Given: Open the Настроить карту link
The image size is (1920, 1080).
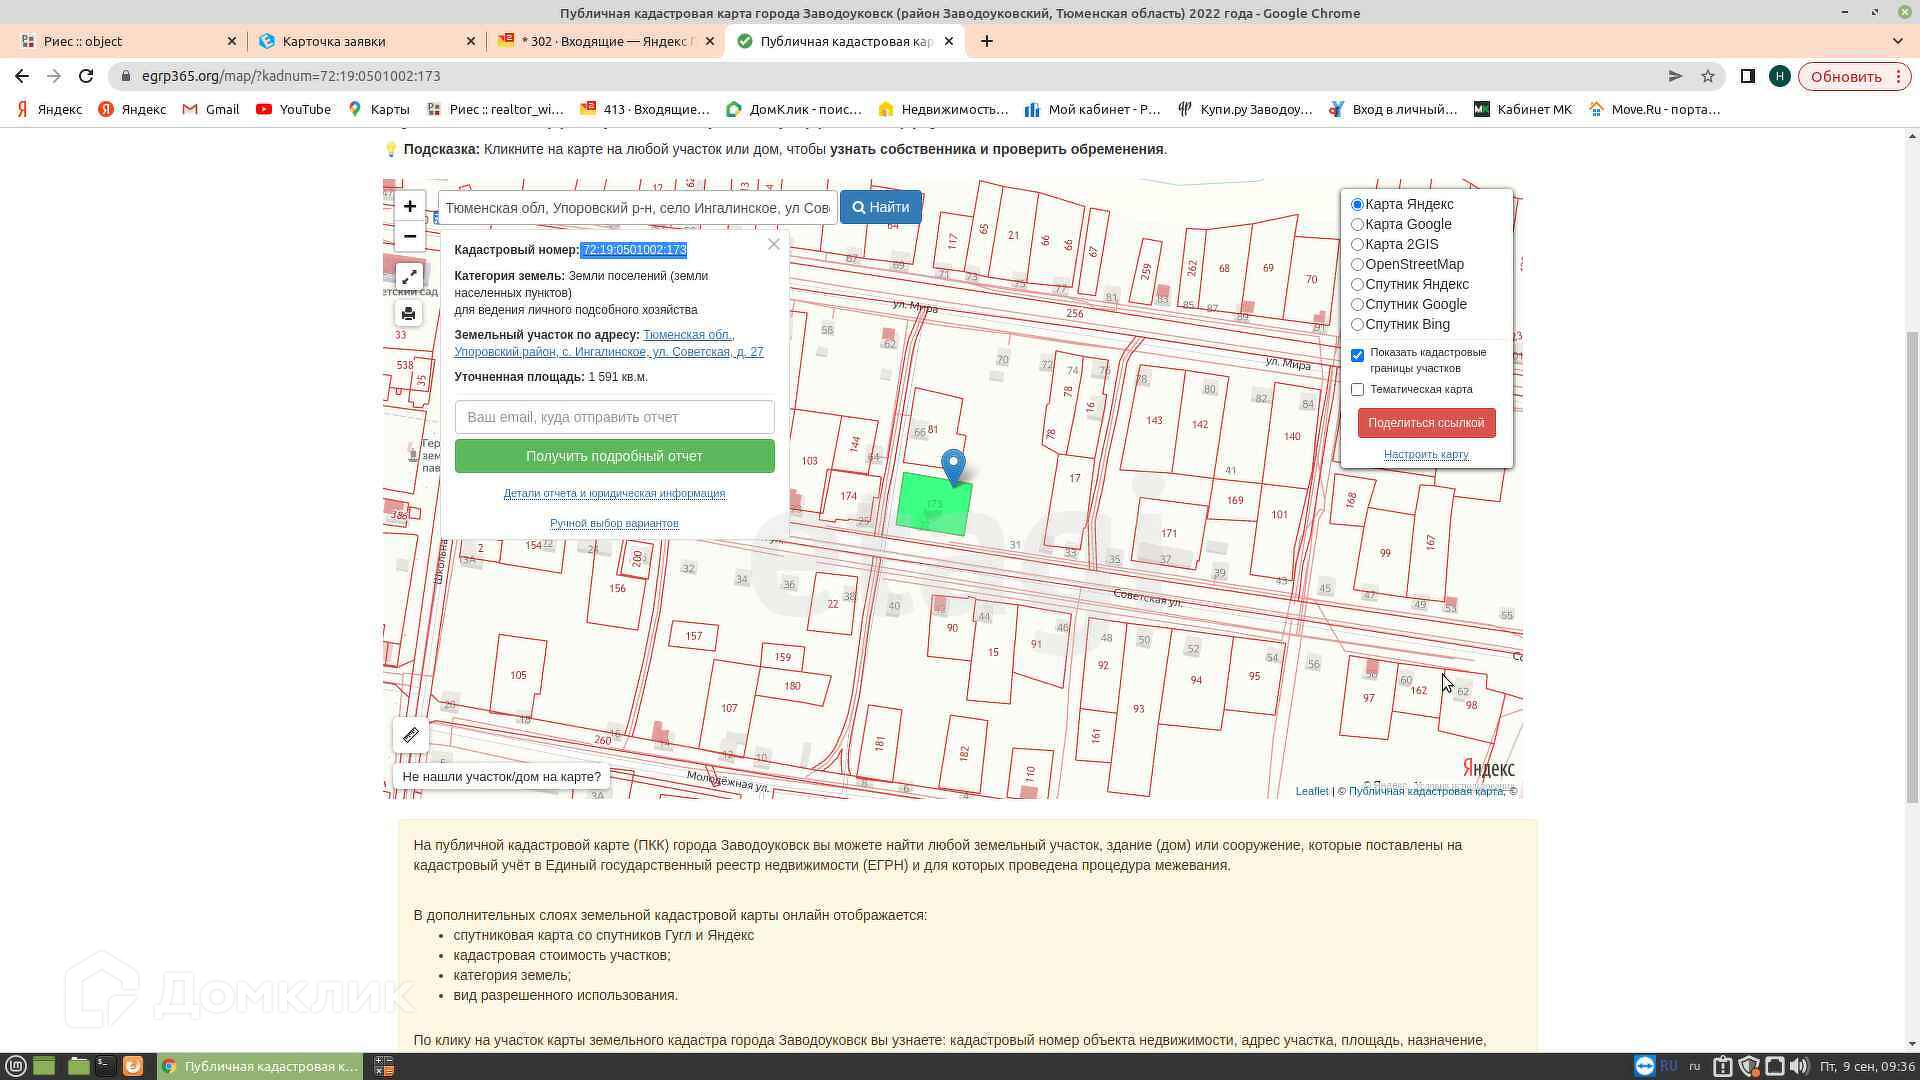Looking at the screenshot, I should (1426, 454).
